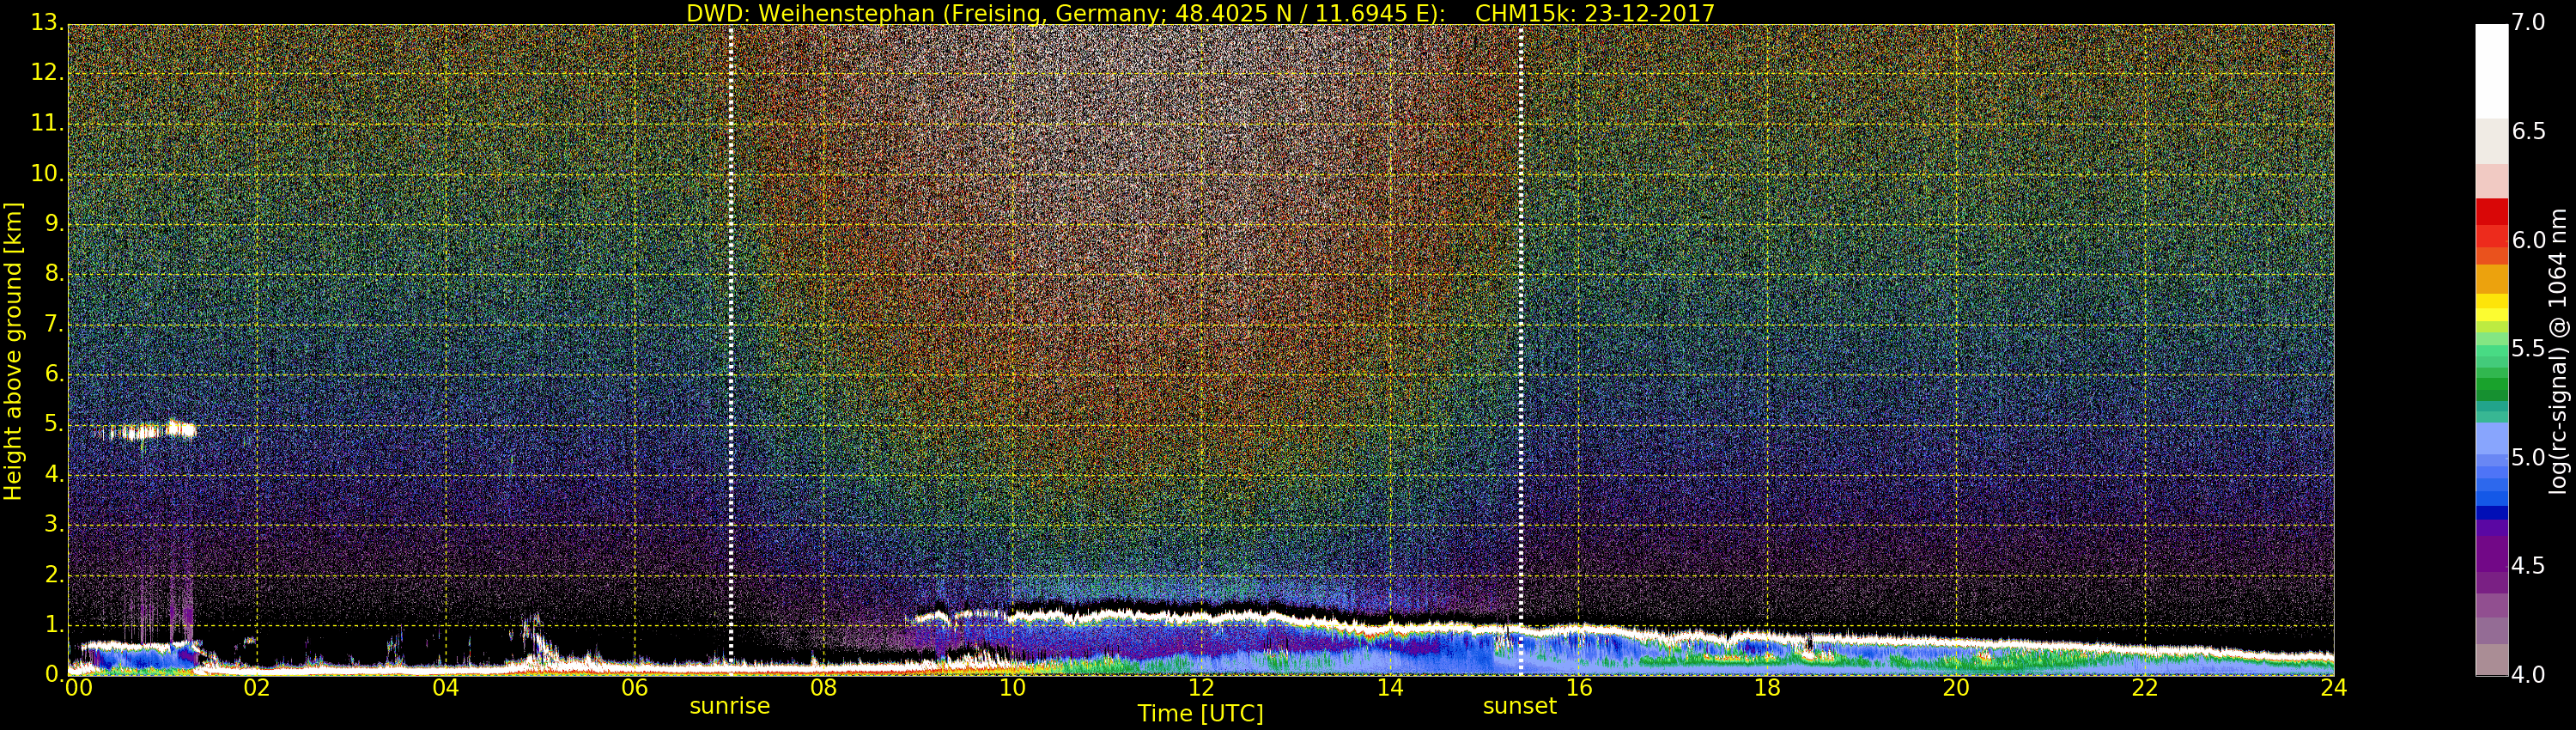The width and height of the screenshot is (2576, 730).
Task: Click the height axis tick '6.'
Action: (x=53, y=374)
